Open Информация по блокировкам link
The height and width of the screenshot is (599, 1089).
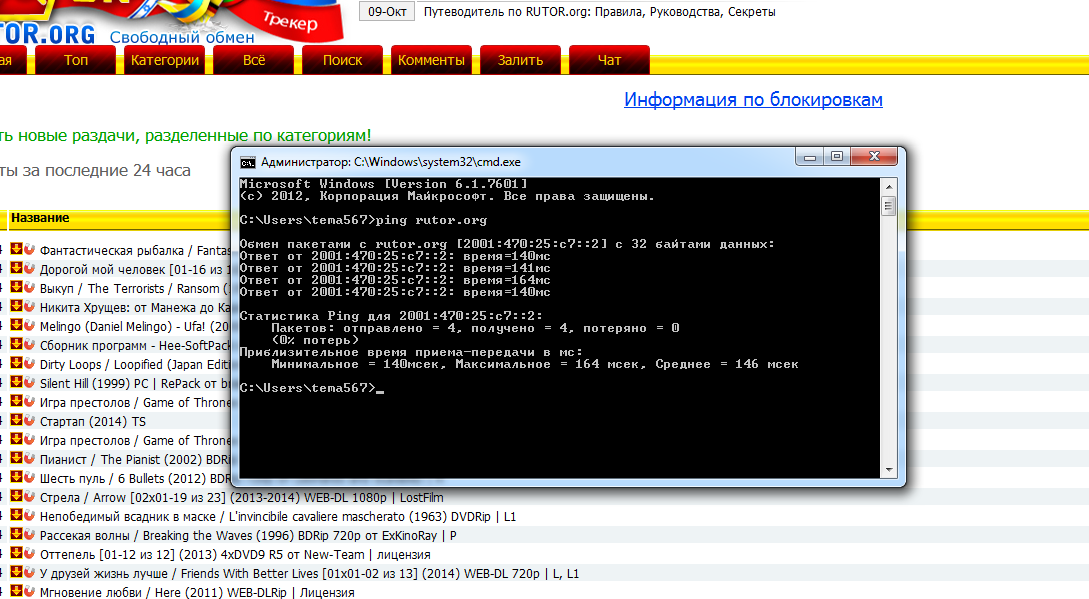(753, 100)
